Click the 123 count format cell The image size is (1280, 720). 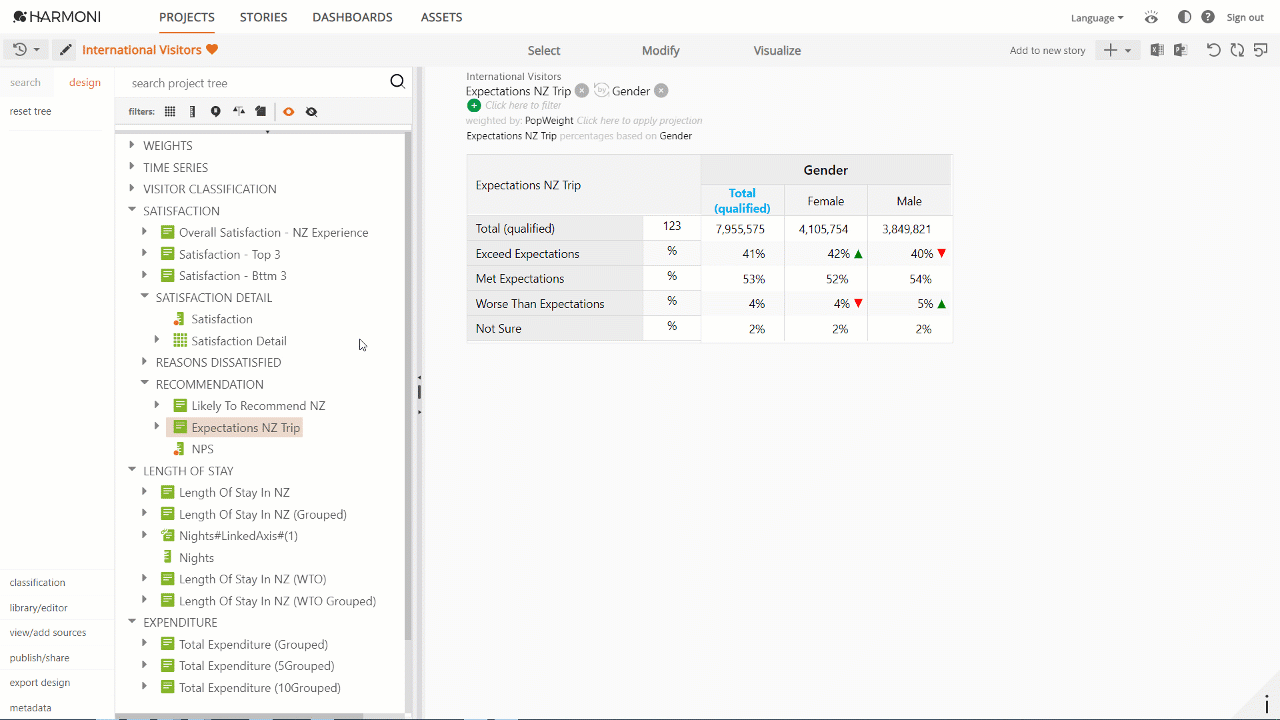[672, 227]
